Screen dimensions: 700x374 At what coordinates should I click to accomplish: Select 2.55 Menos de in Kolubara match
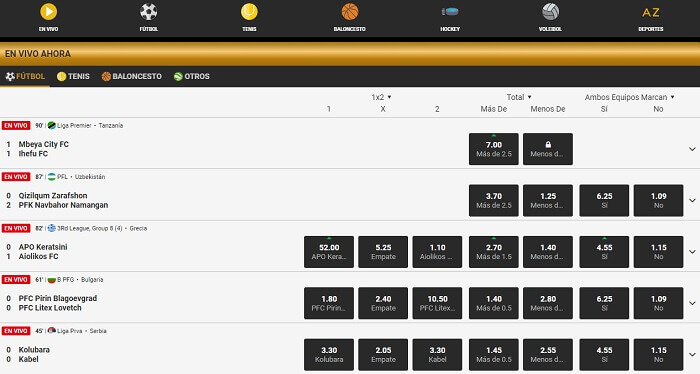click(x=548, y=354)
